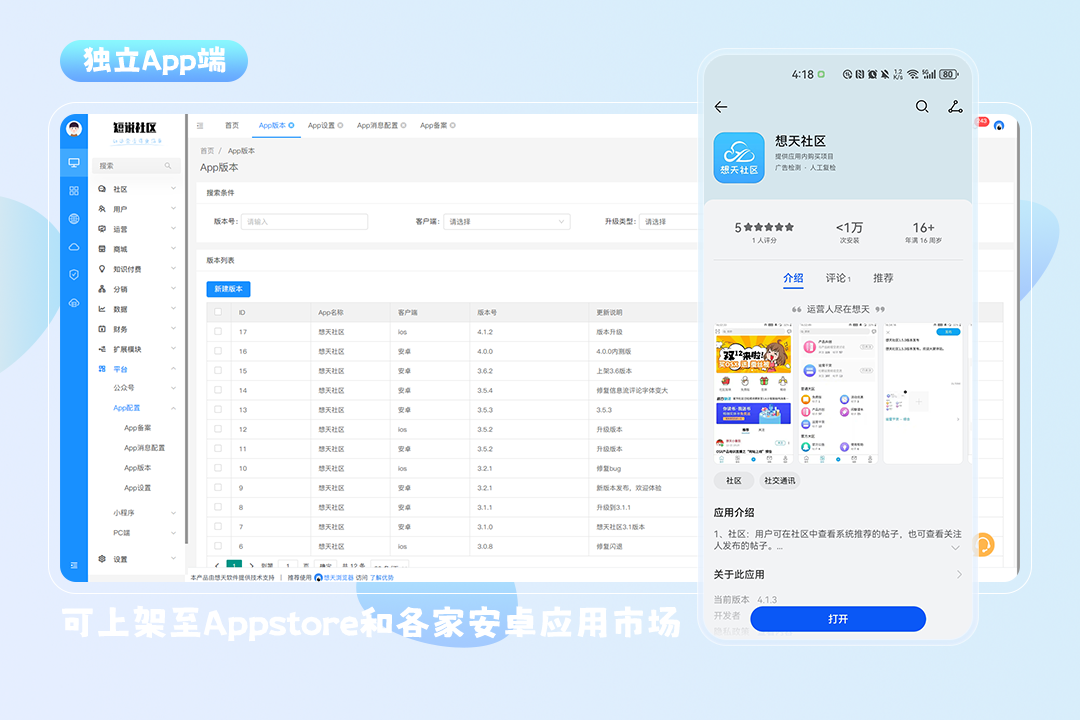Open the 升级类型 dropdown selector
The width and height of the screenshot is (1080, 720).
[x=669, y=222]
